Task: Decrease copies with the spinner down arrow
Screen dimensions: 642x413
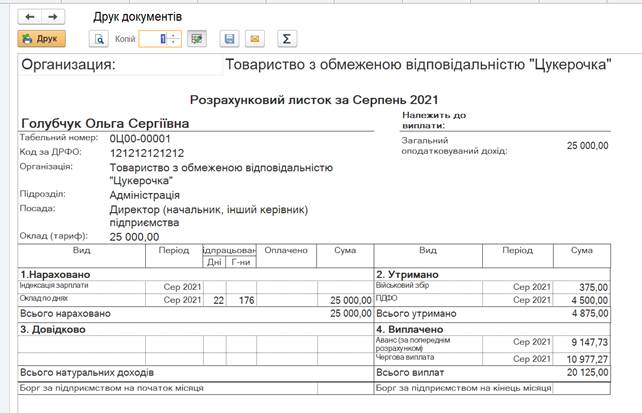Action: tap(175, 43)
